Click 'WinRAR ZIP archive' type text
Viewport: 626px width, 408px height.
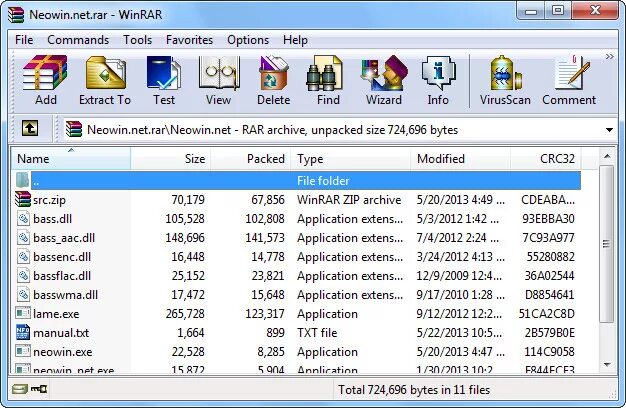[349, 200]
